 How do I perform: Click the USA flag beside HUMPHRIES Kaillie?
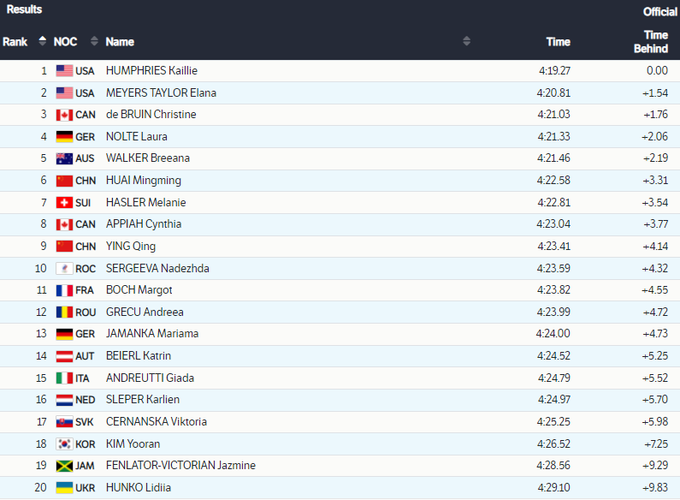[64, 71]
